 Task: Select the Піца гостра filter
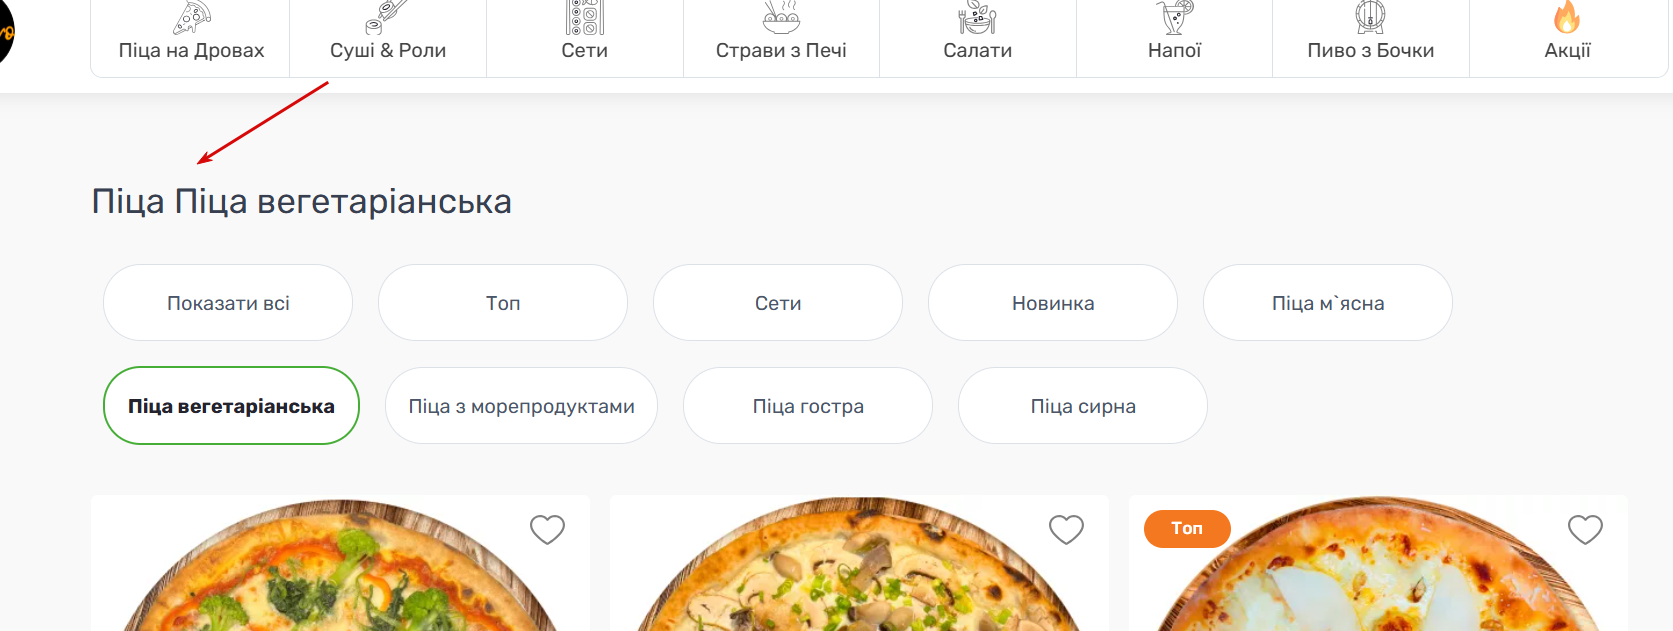click(808, 406)
